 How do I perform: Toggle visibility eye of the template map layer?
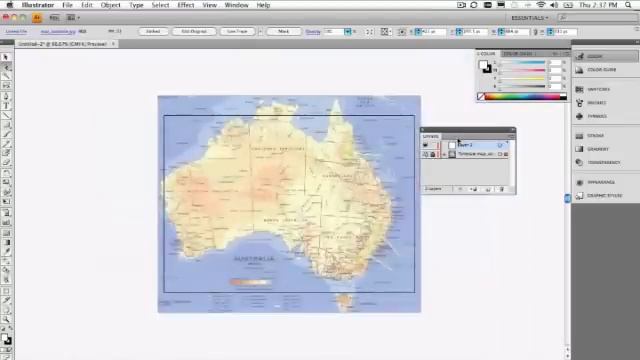click(425, 154)
